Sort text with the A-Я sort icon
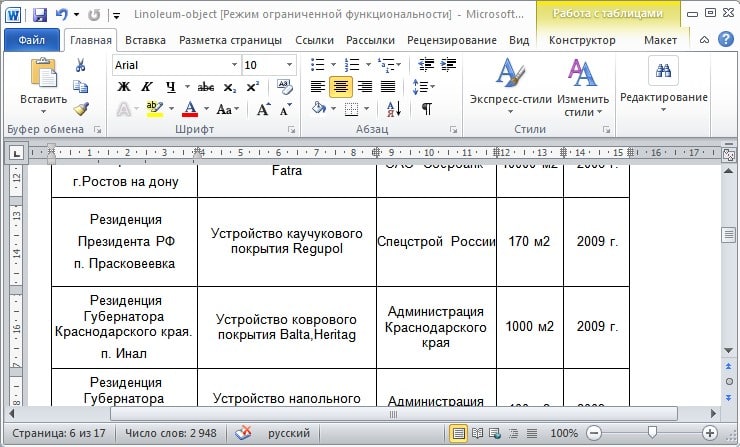This screenshot has height=447, width=740. pyautogui.click(x=393, y=109)
